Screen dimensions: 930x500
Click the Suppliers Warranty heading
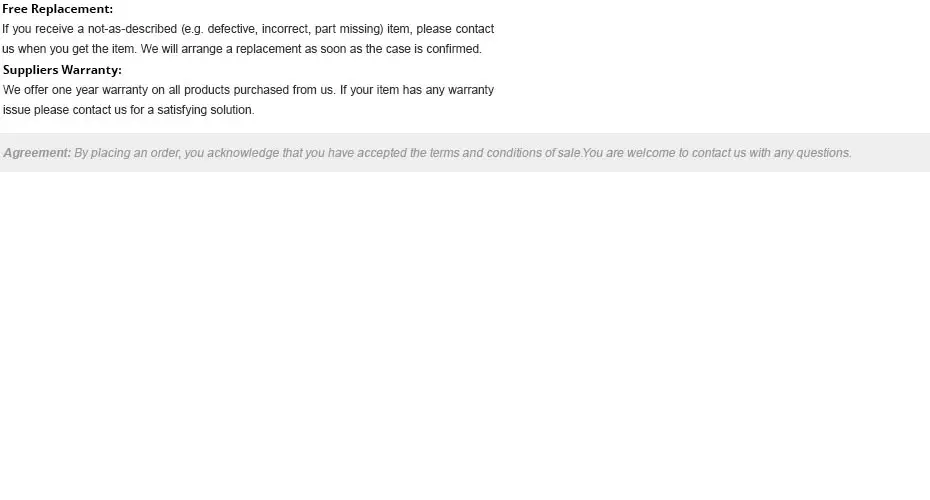click(x=62, y=70)
